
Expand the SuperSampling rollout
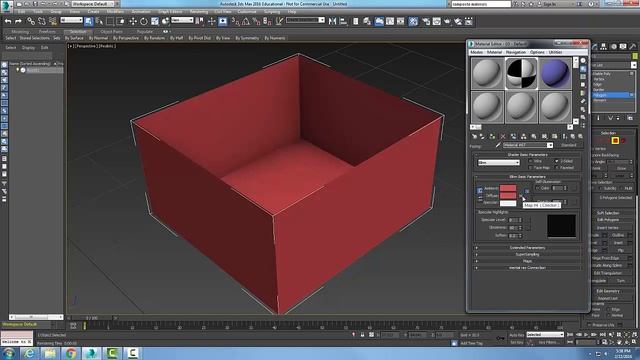pos(527,254)
